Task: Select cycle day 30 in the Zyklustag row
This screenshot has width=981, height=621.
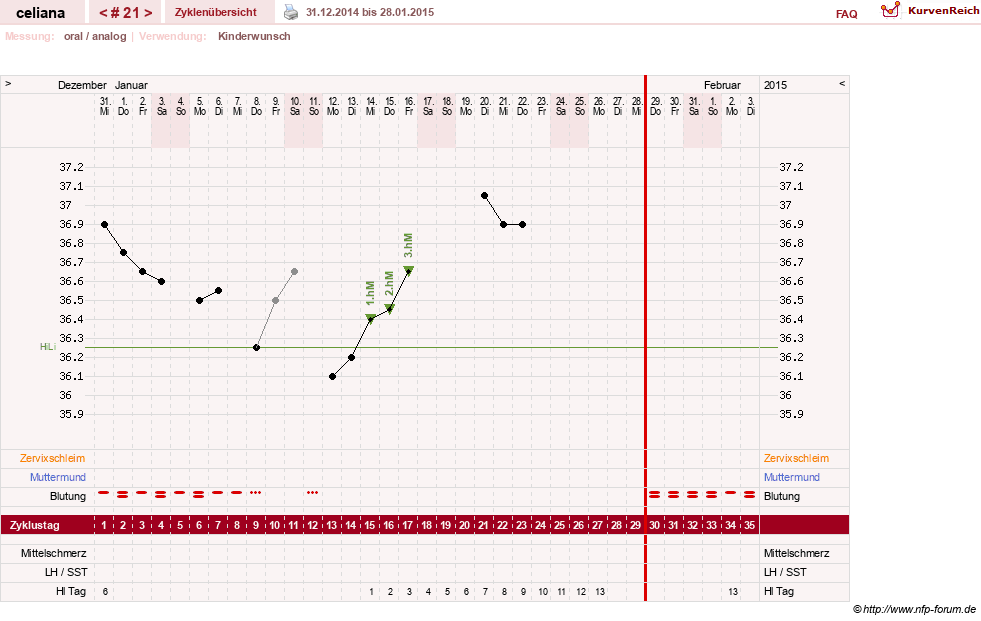Action: coord(654,525)
